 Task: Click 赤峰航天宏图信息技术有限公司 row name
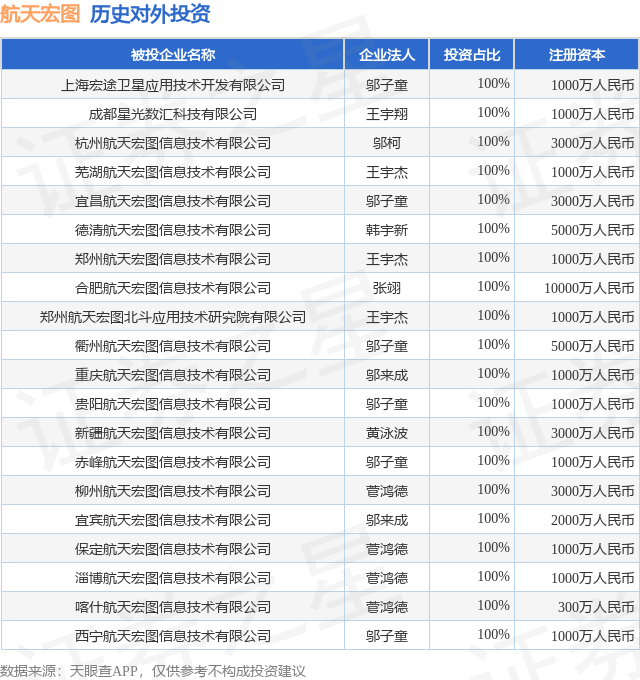(173, 462)
